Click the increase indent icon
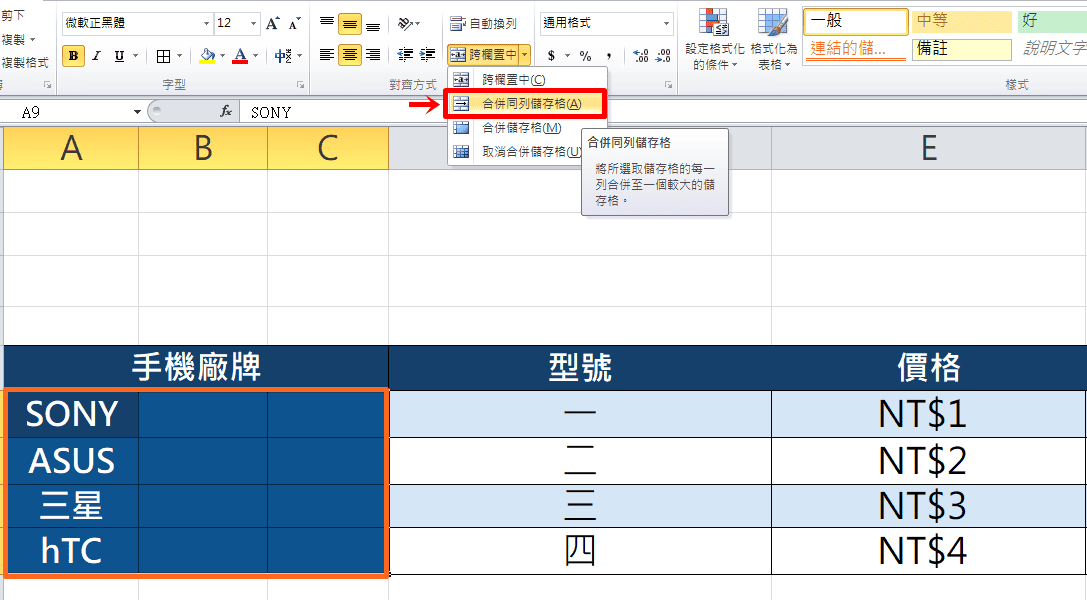 tap(428, 55)
